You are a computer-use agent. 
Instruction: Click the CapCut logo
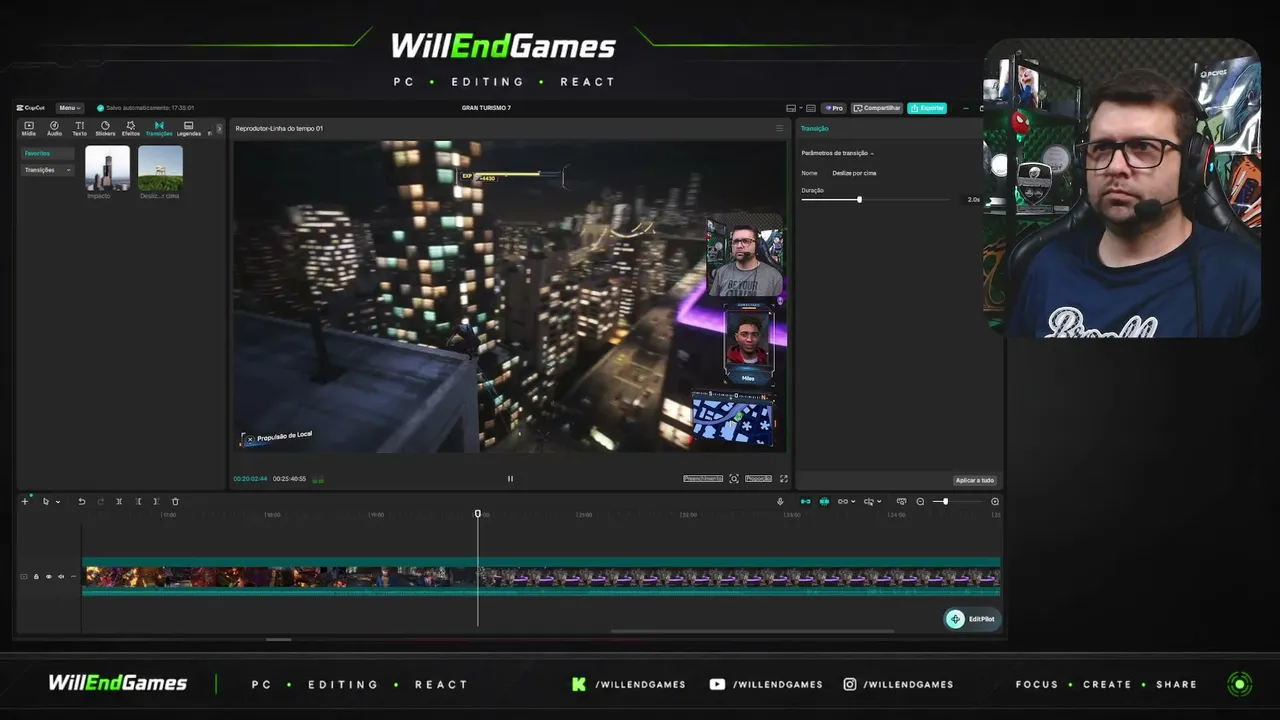pyautogui.click(x=32, y=108)
